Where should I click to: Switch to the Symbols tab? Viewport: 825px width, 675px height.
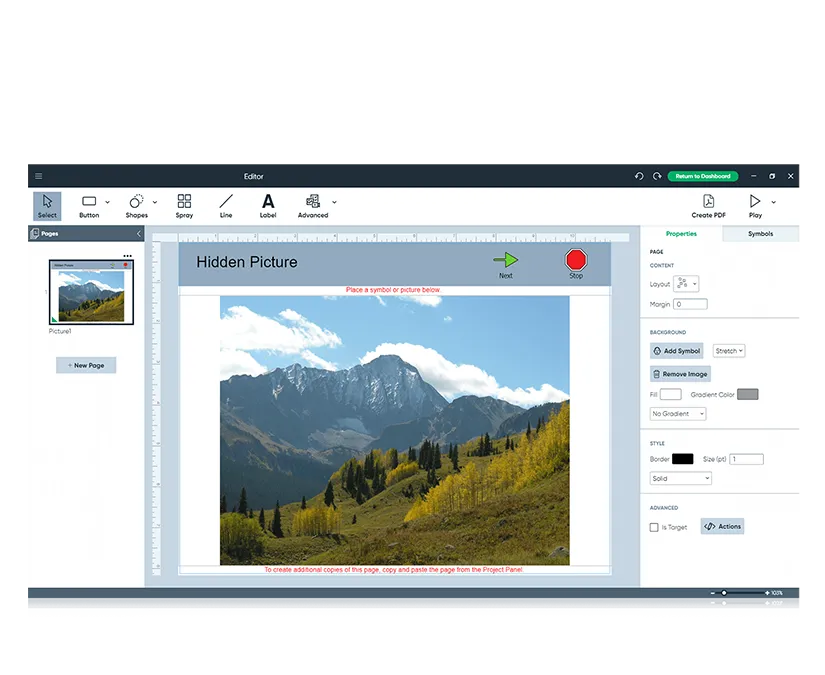[760, 234]
